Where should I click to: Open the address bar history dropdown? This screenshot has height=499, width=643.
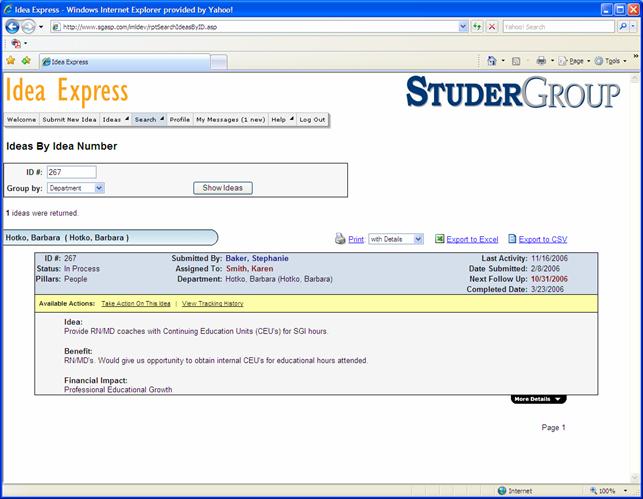463,27
